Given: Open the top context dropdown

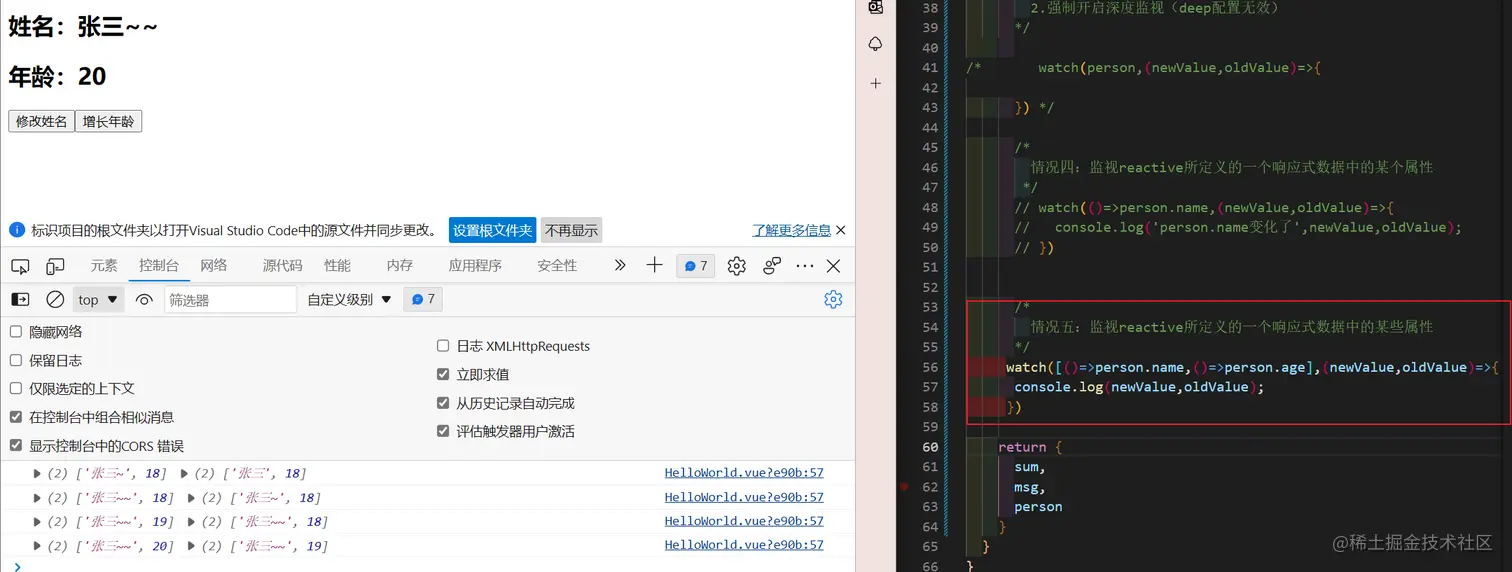Looking at the screenshot, I should click(x=98, y=299).
